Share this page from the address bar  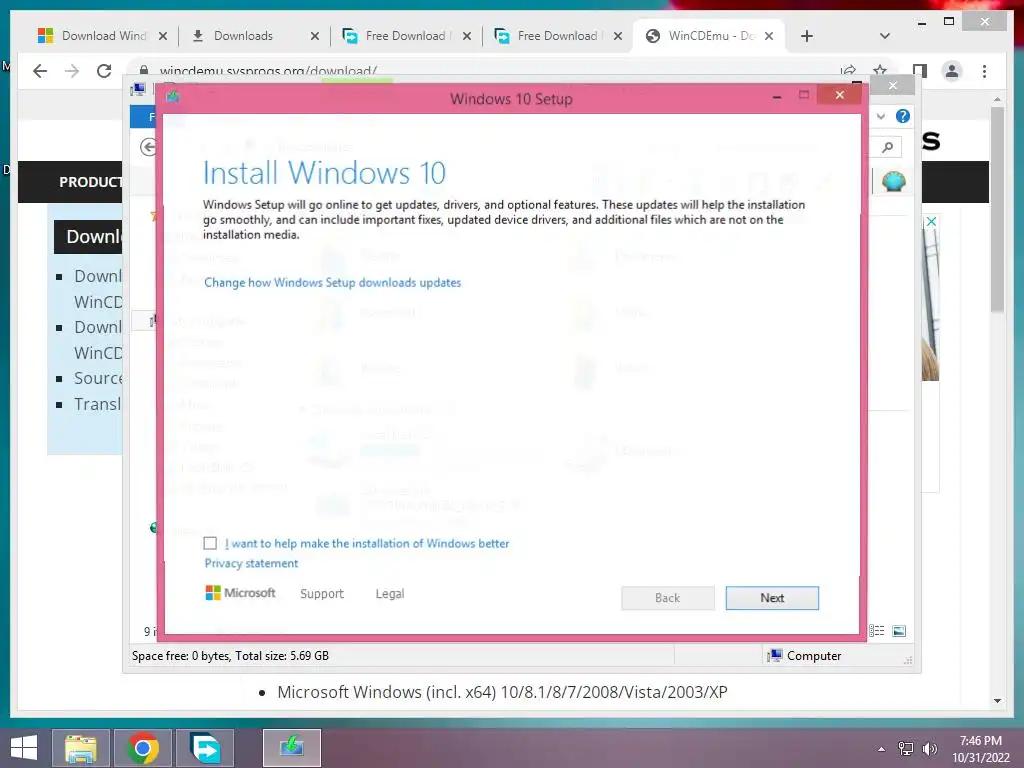tap(848, 71)
